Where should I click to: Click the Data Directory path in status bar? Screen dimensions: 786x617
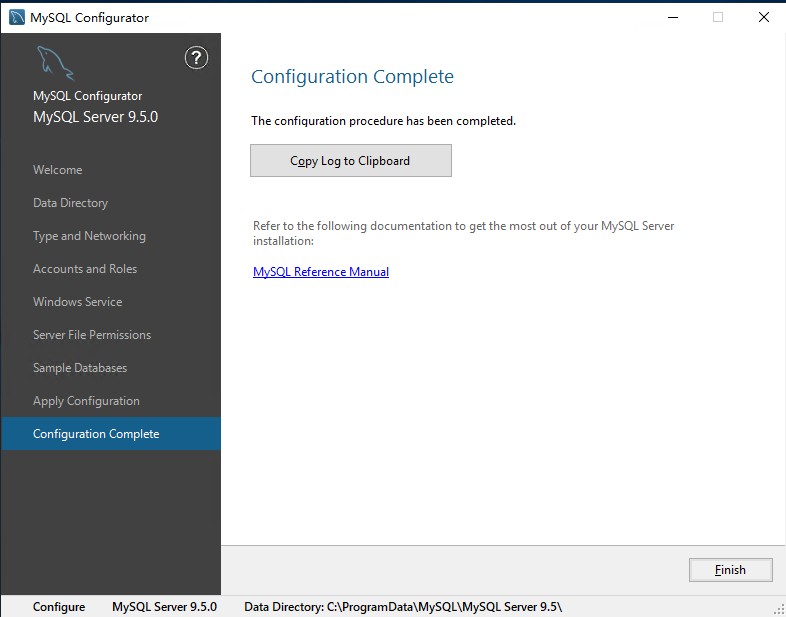403,607
